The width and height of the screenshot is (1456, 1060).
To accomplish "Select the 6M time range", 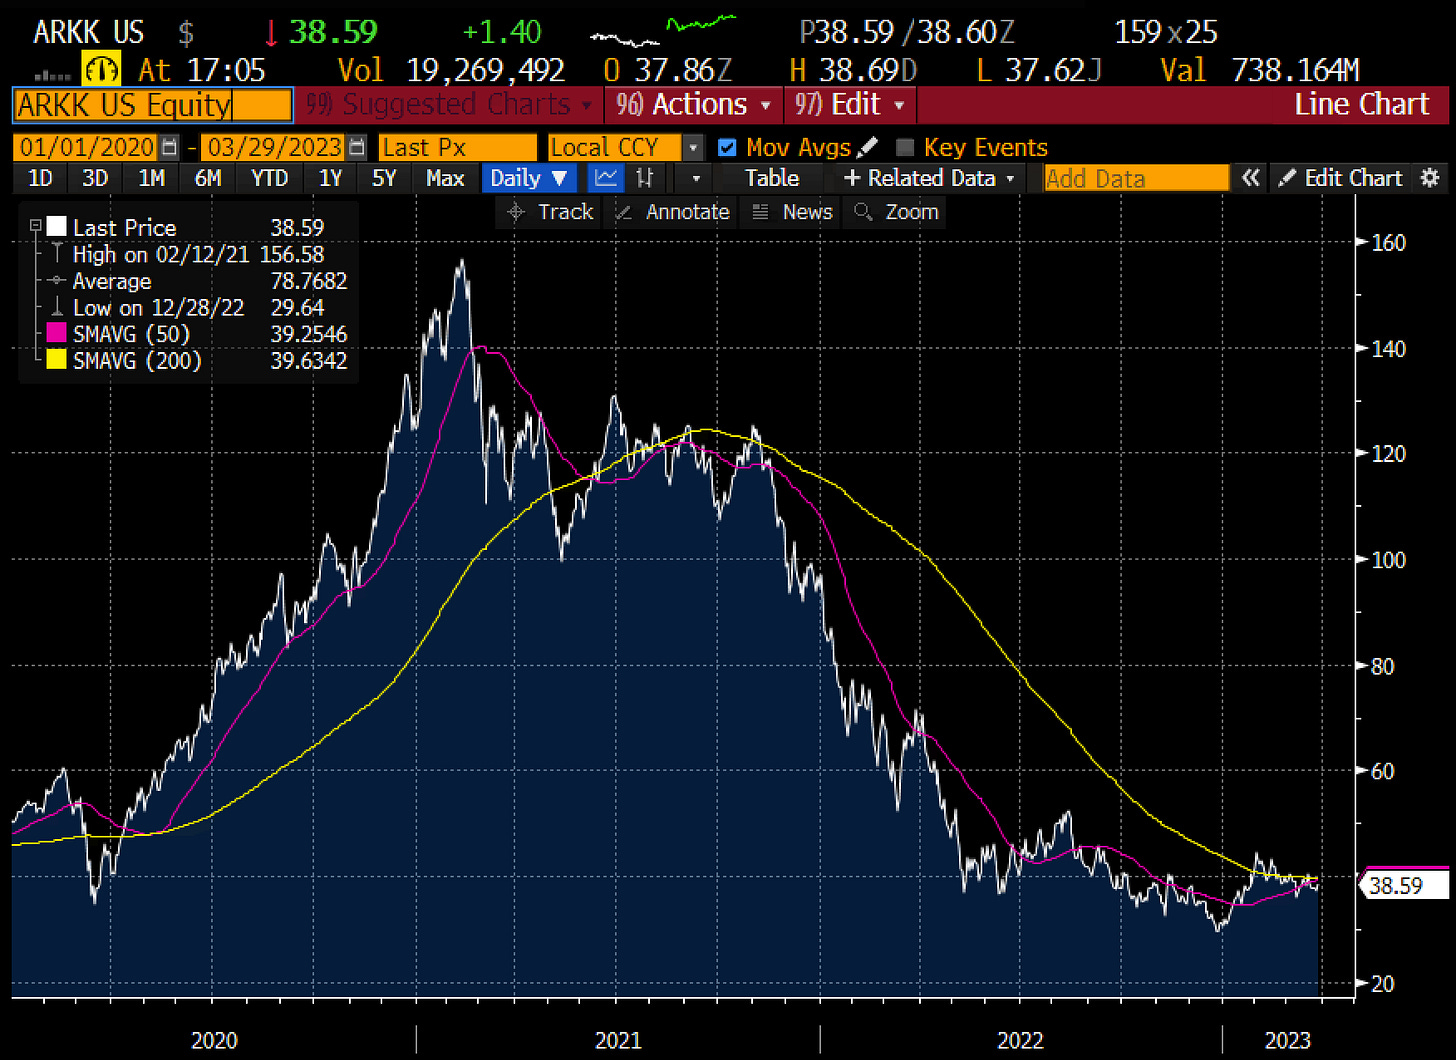I will [x=207, y=178].
